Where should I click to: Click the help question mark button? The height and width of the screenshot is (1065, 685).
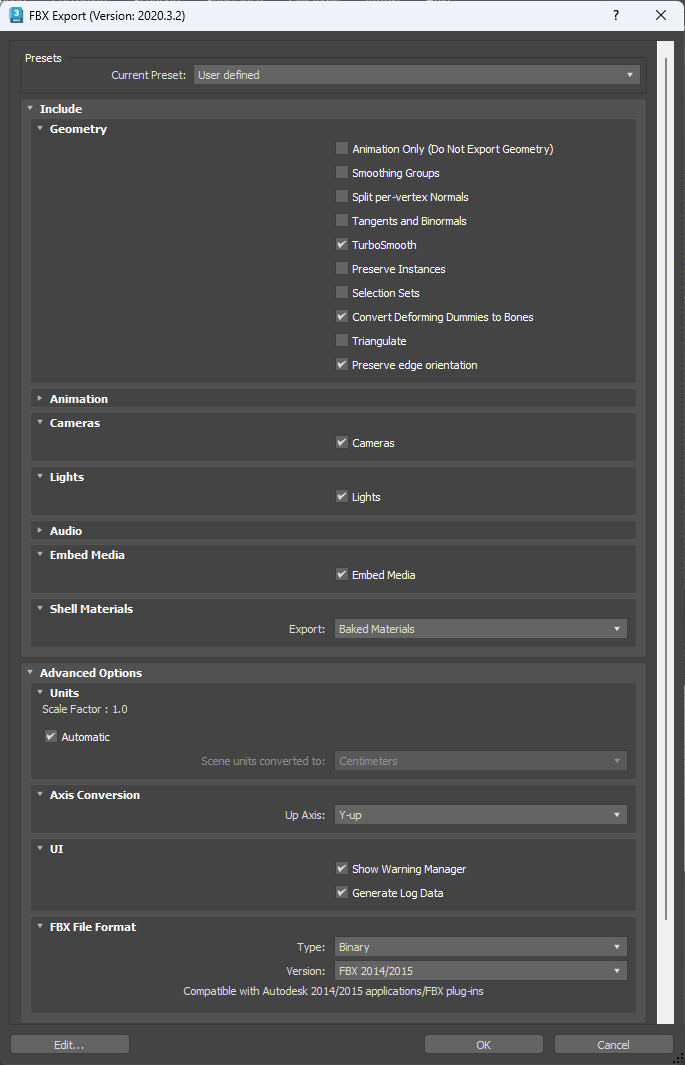[x=615, y=16]
